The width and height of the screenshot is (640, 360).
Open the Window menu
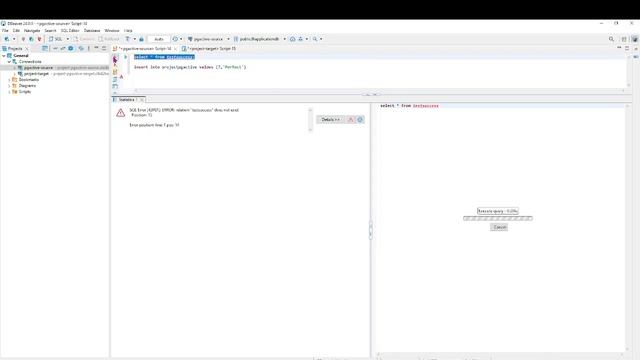pyautogui.click(x=112, y=31)
